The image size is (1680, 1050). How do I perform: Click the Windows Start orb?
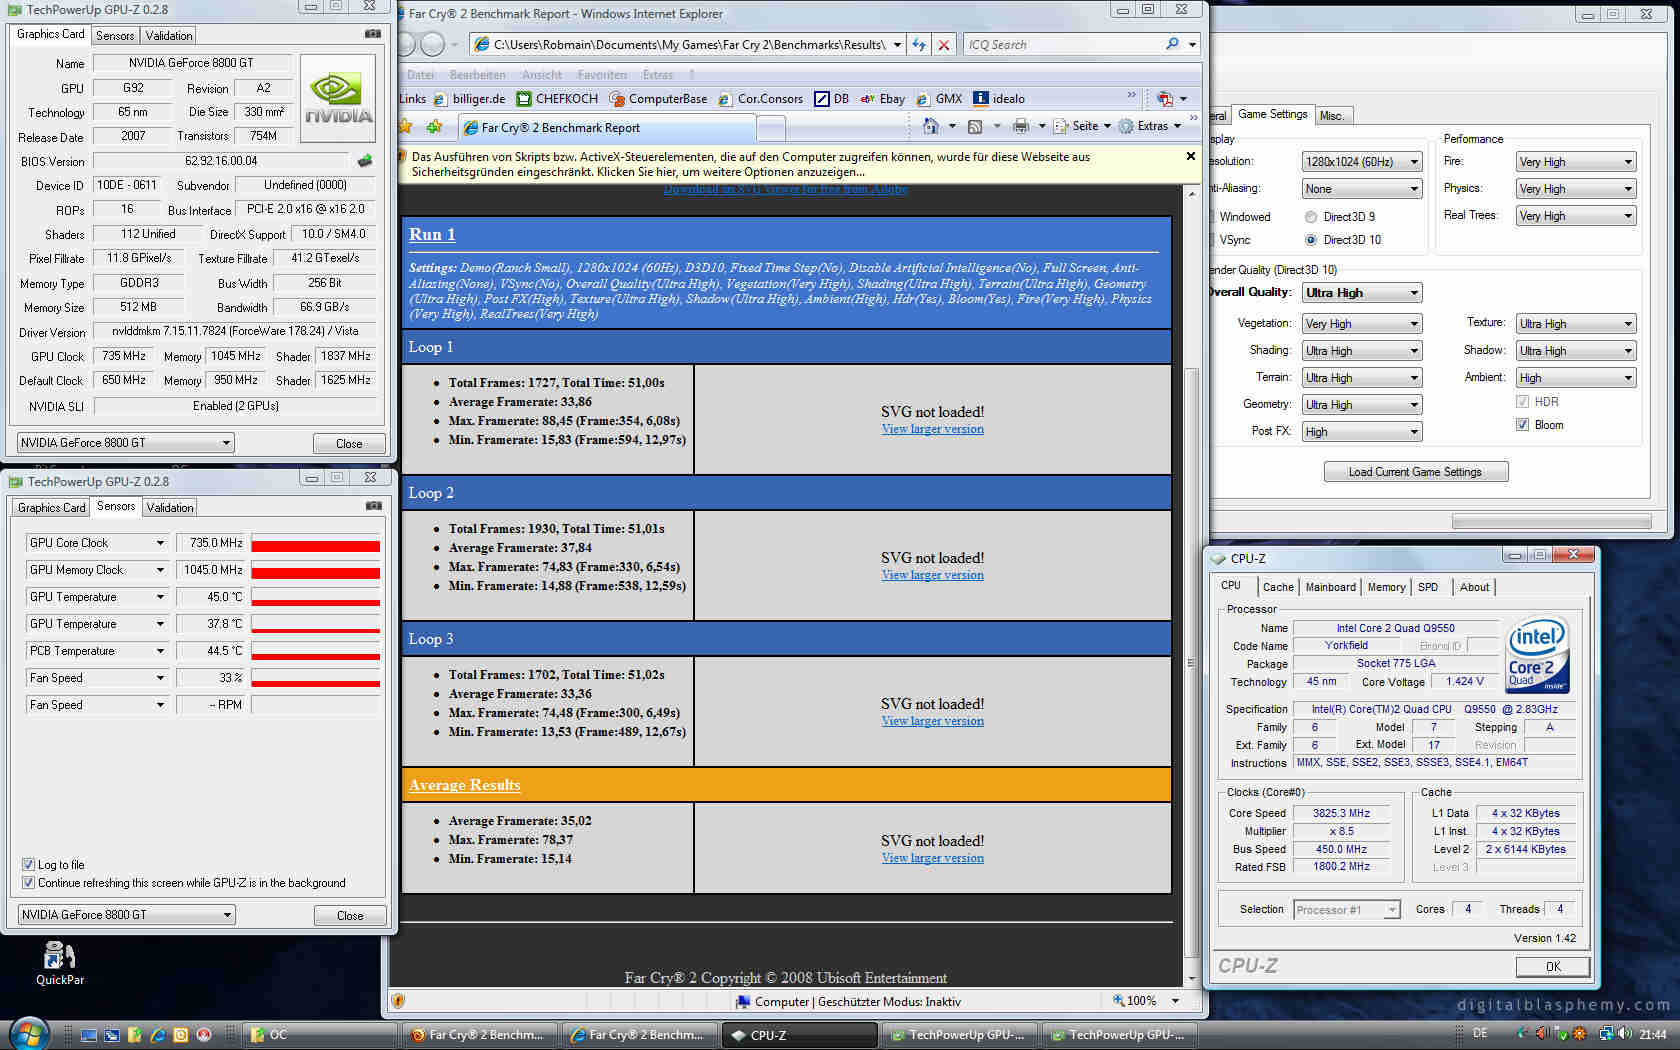[27, 1034]
